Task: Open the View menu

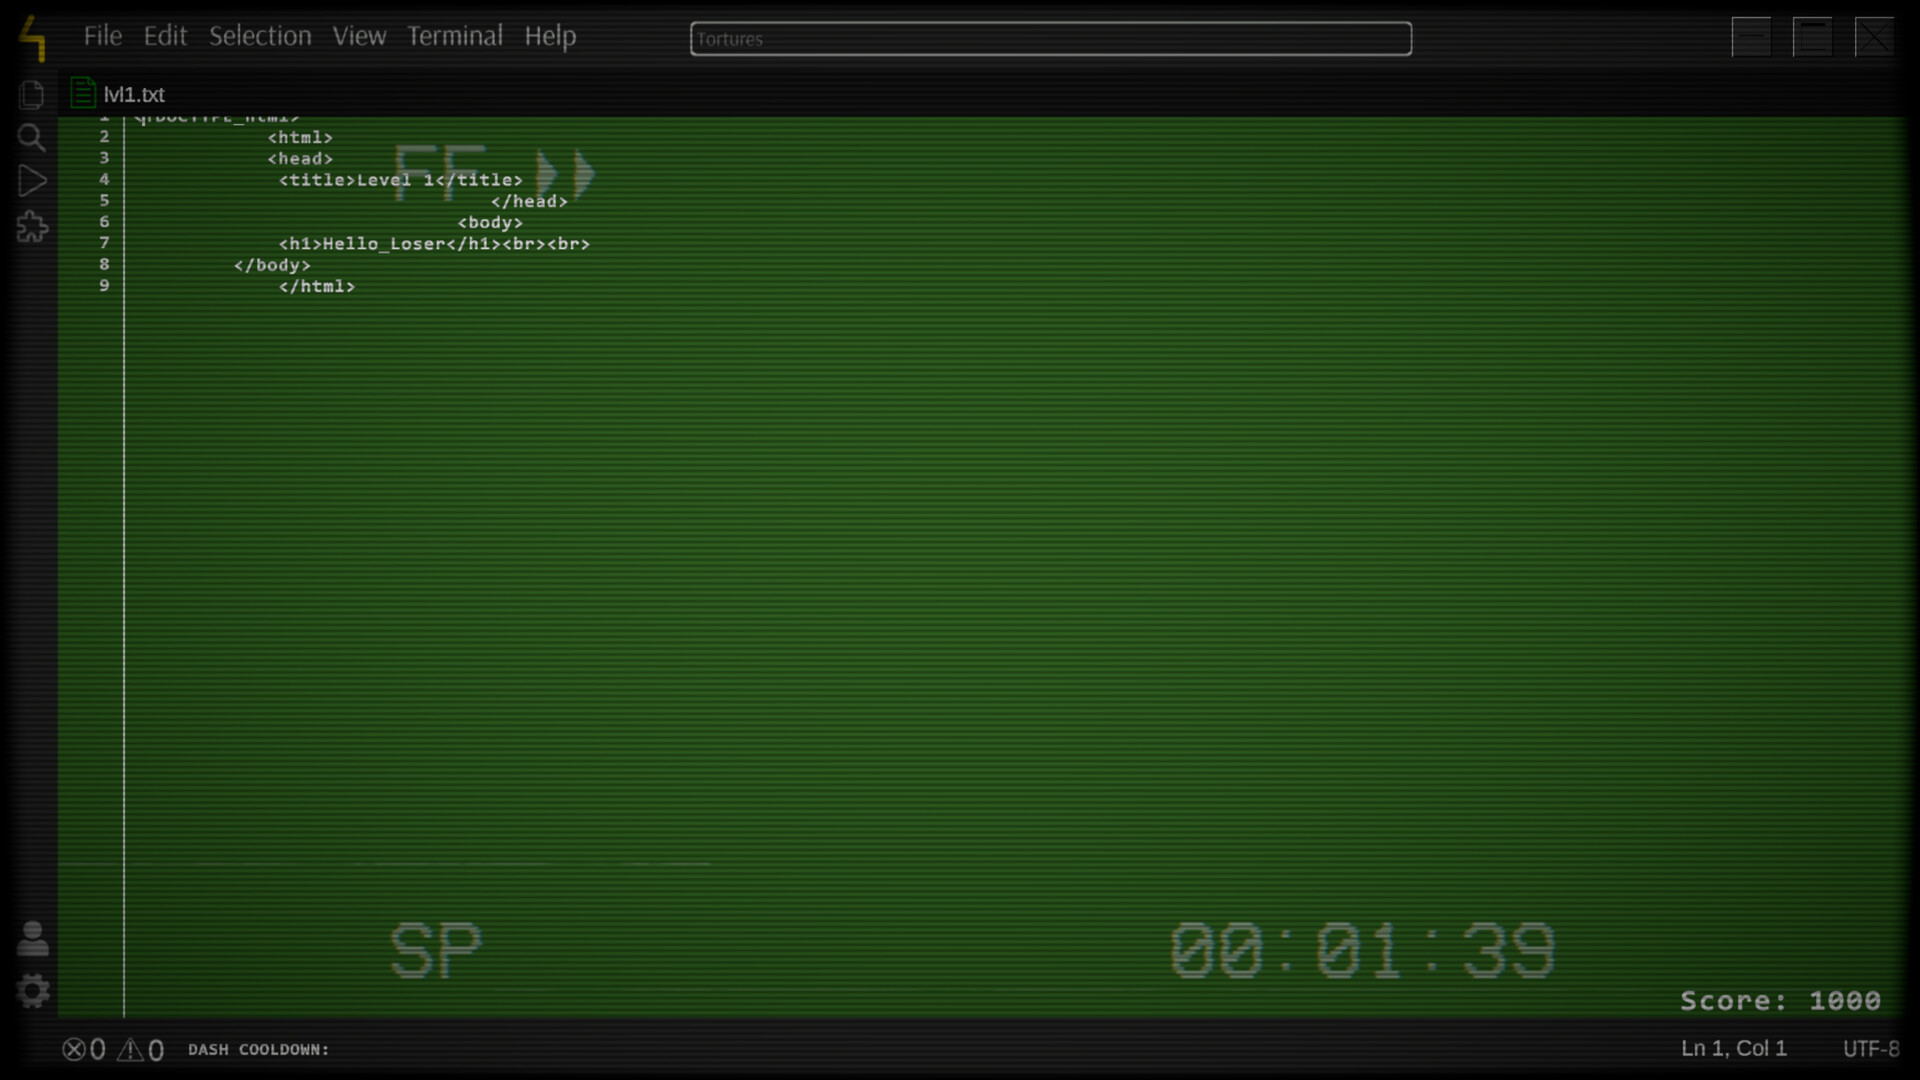Action: click(x=359, y=36)
